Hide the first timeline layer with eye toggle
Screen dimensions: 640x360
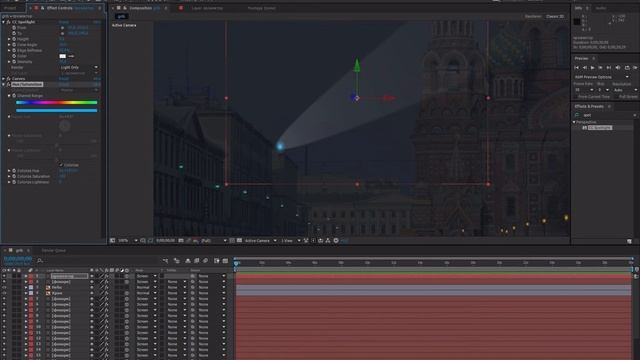pyautogui.click(x=4, y=276)
